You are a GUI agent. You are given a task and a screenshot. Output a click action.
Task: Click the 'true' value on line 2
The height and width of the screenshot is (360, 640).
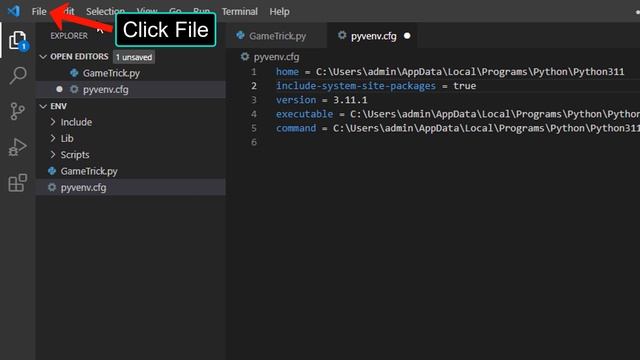tap(464, 86)
